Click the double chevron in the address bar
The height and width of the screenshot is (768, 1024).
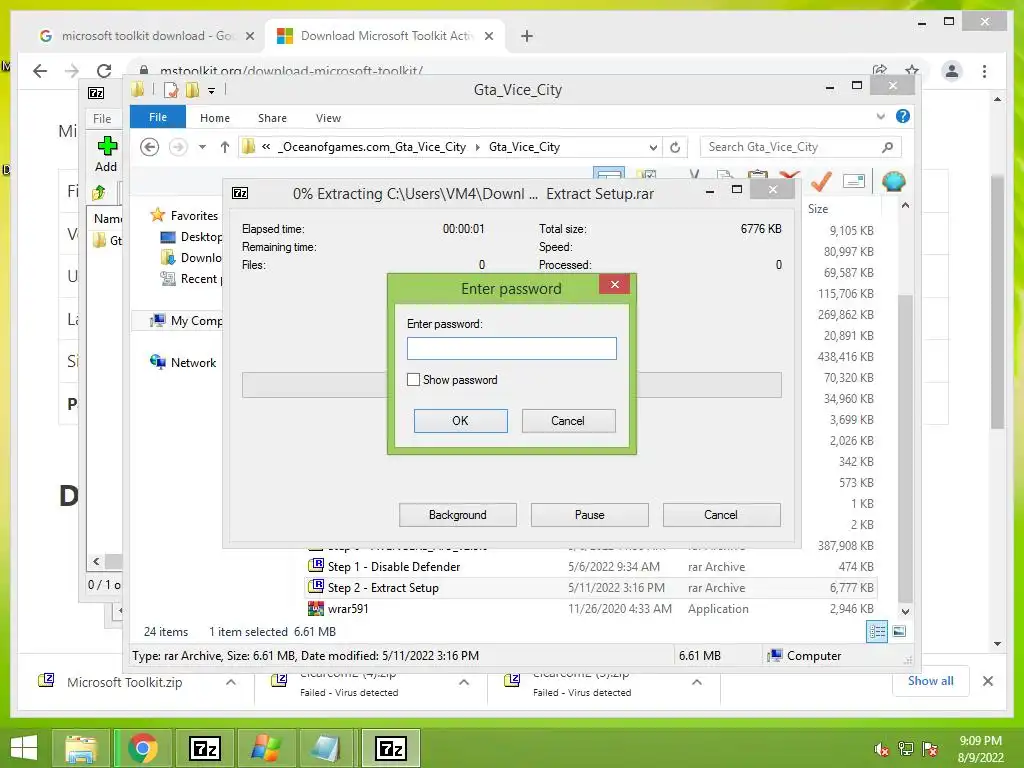(x=266, y=147)
